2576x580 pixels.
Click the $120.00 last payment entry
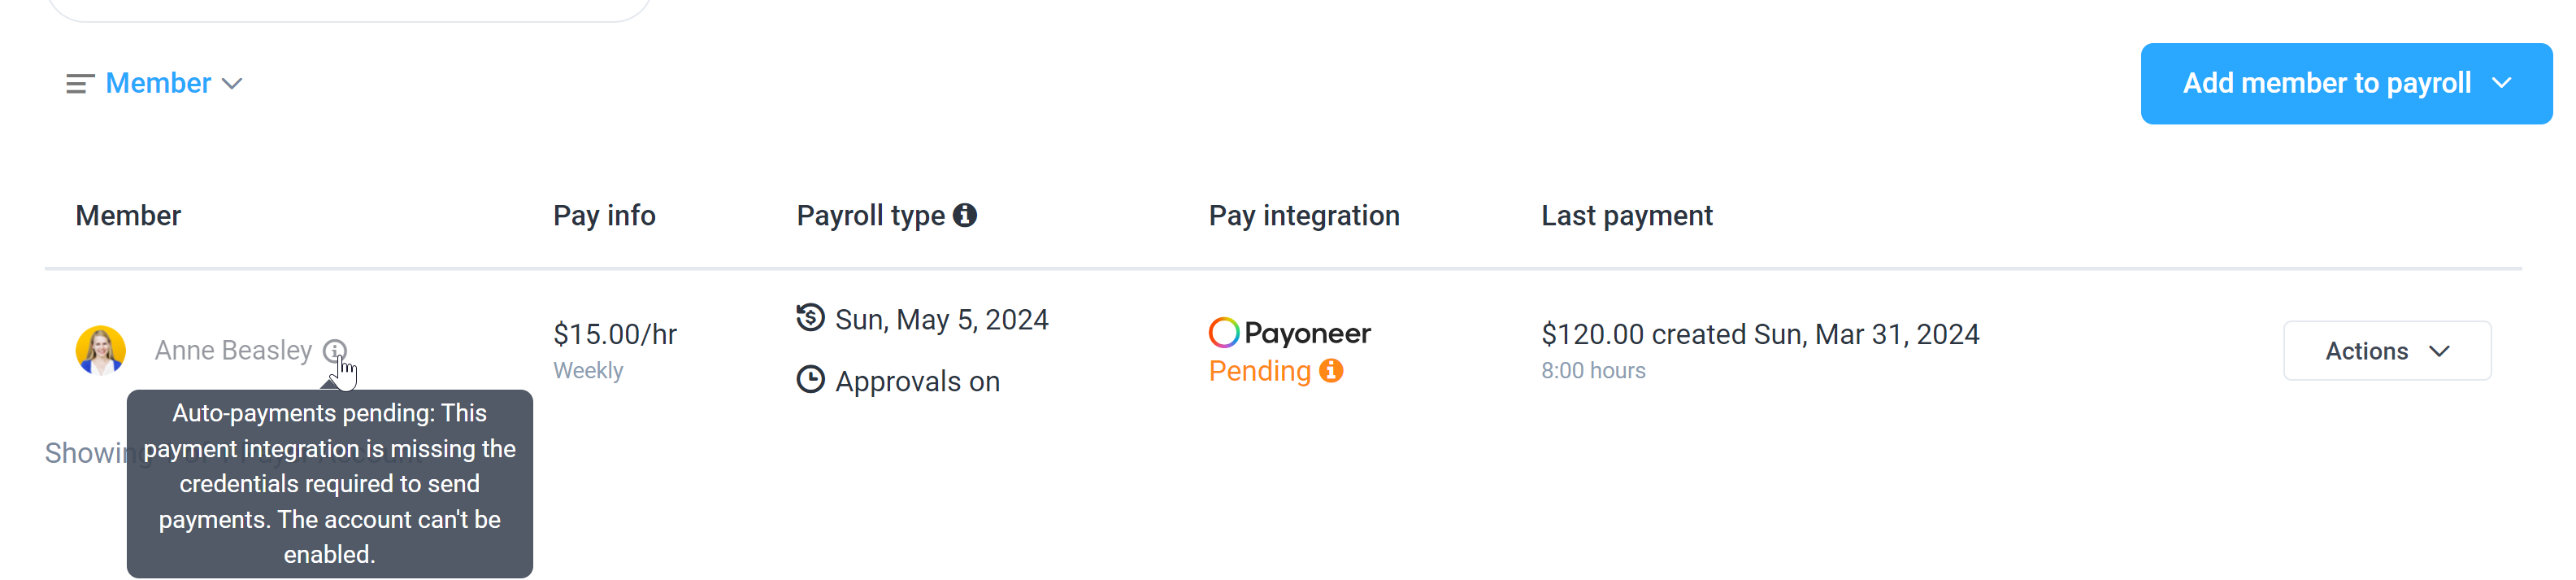[1759, 334]
